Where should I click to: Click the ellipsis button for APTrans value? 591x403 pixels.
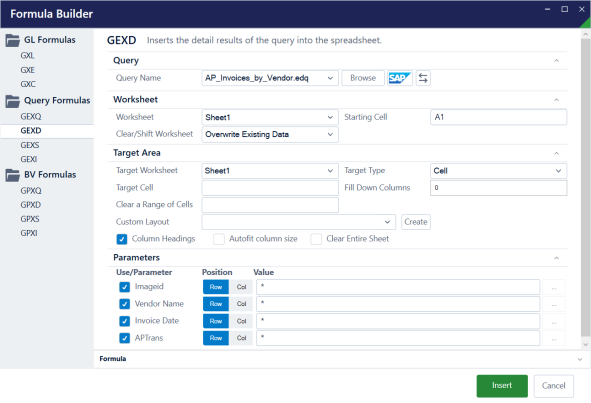click(x=554, y=339)
